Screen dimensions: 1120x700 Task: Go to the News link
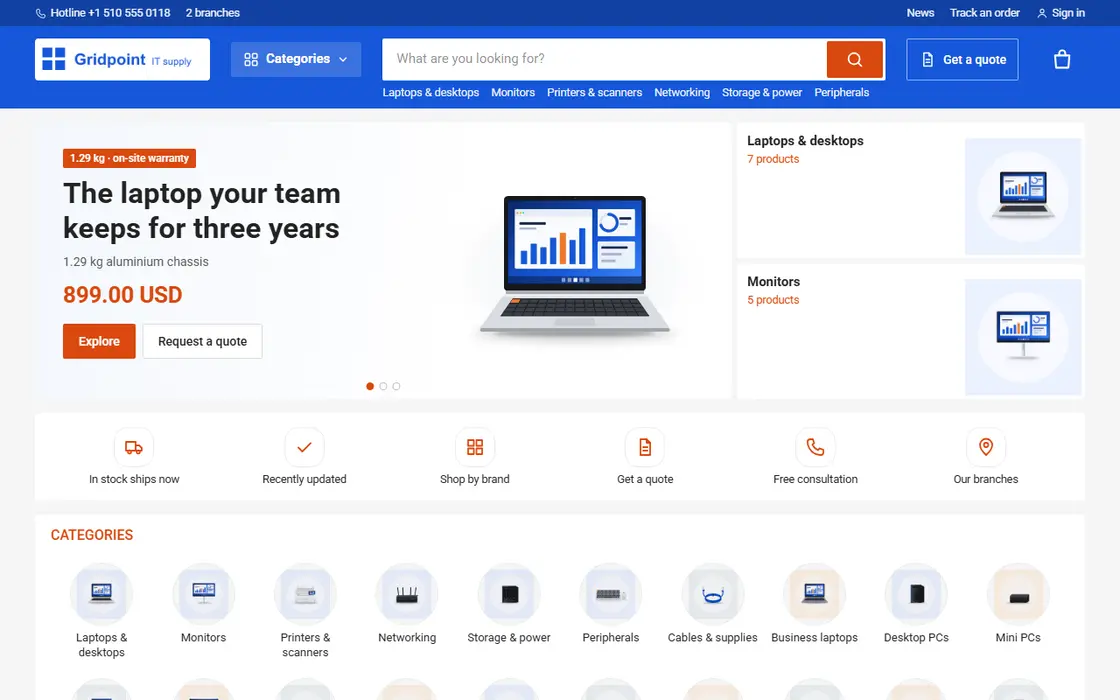pyautogui.click(x=920, y=13)
